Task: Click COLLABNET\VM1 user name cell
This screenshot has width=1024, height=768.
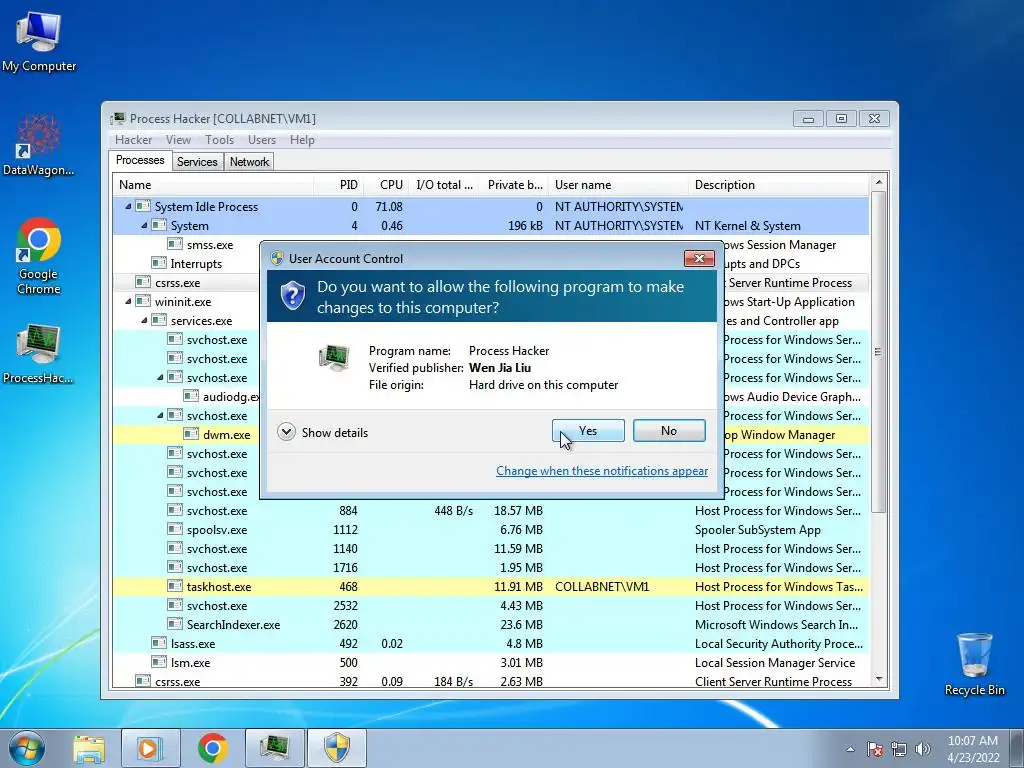Action: pyautogui.click(x=602, y=586)
